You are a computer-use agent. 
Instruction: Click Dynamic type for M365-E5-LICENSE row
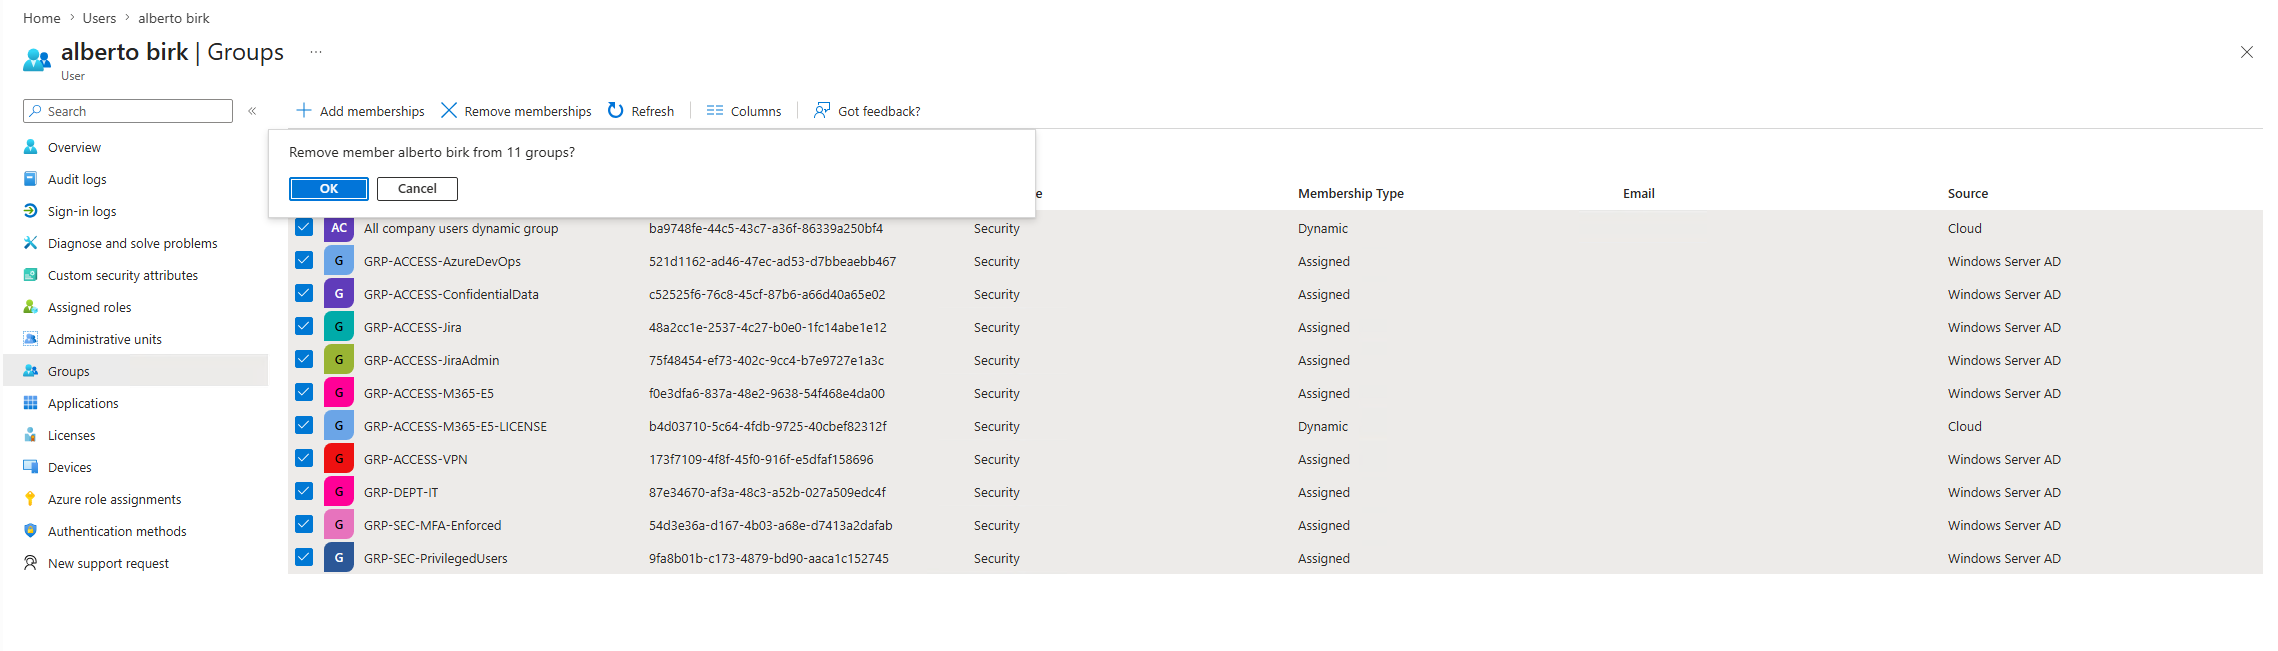[x=1323, y=426]
